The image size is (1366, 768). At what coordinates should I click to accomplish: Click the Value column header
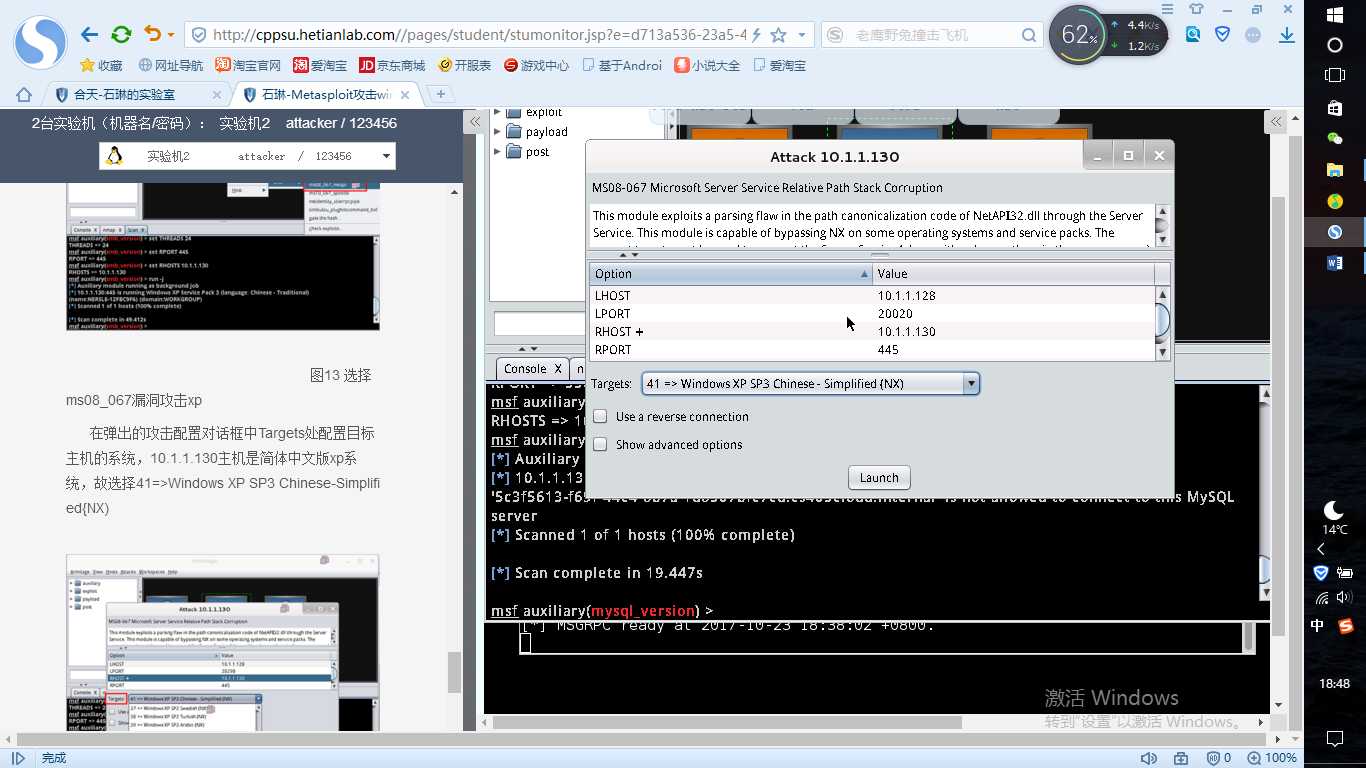click(1013, 273)
